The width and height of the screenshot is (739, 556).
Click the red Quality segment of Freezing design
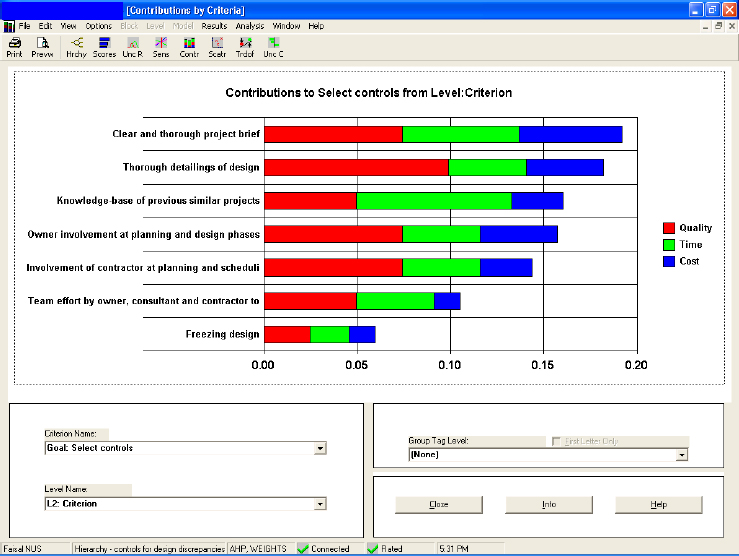(287, 334)
